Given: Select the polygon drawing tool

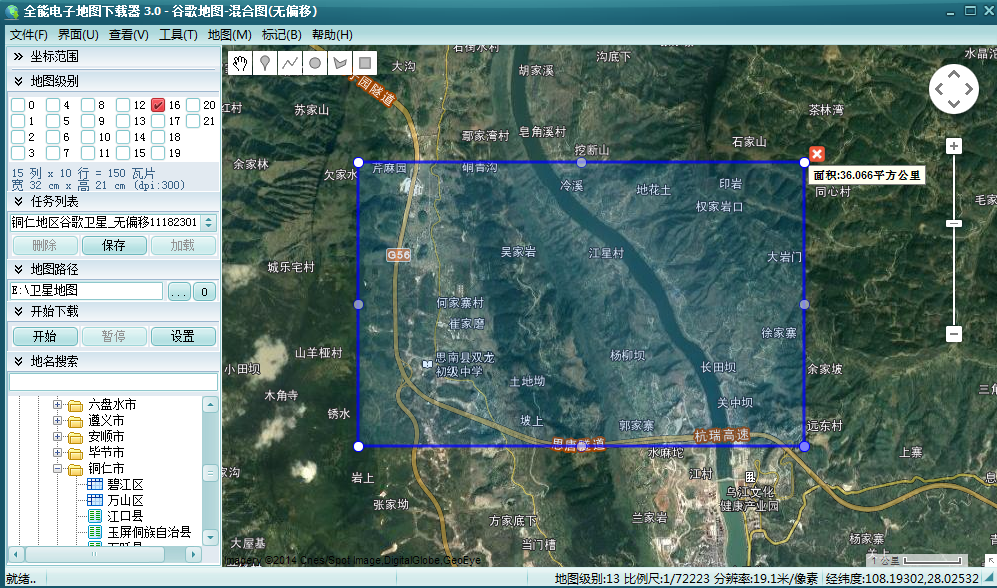Looking at the screenshot, I should [x=340, y=63].
